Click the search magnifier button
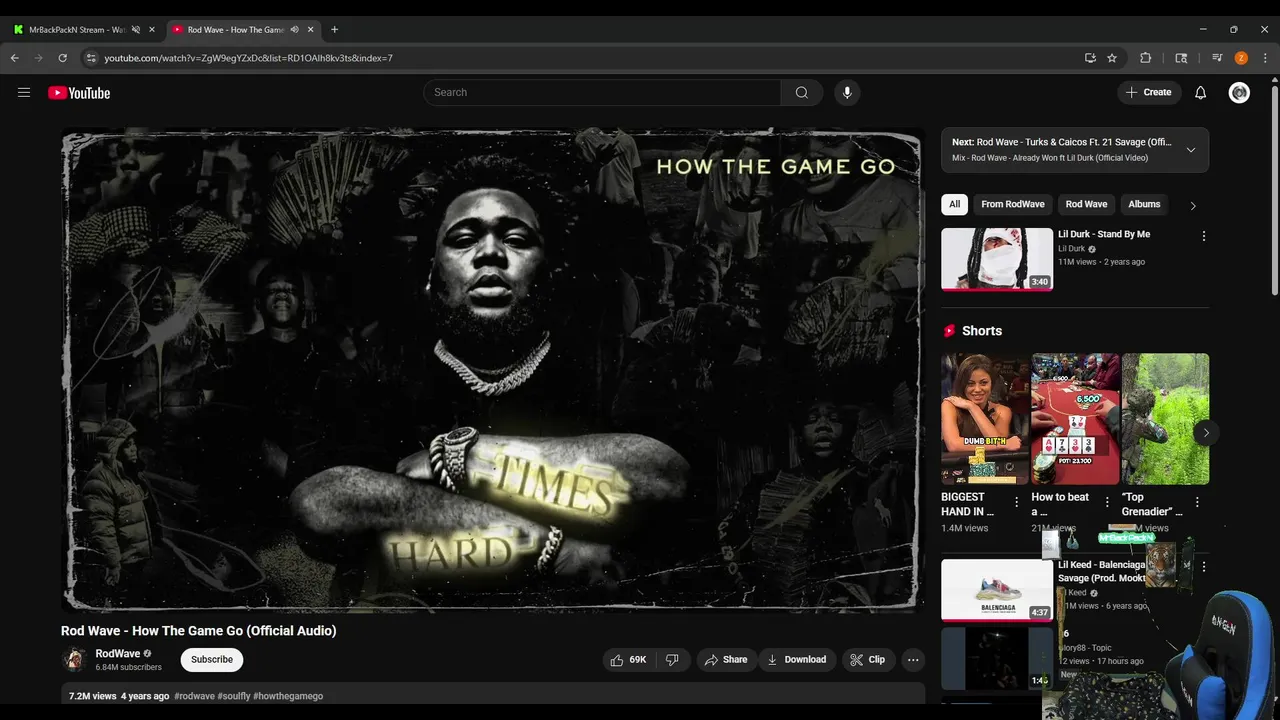The width and height of the screenshot is (1280, 720). 801,92
